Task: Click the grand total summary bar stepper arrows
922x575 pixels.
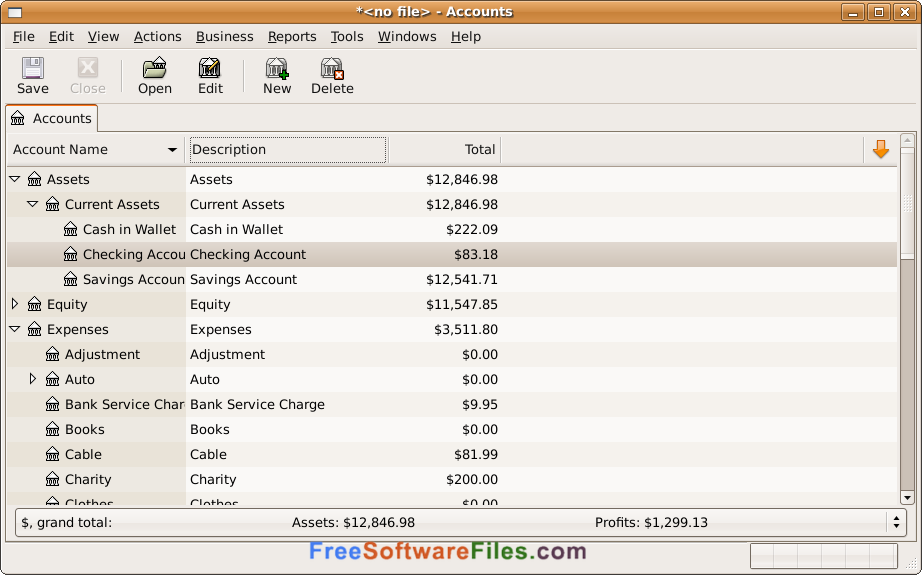Action: pos(896,522)
